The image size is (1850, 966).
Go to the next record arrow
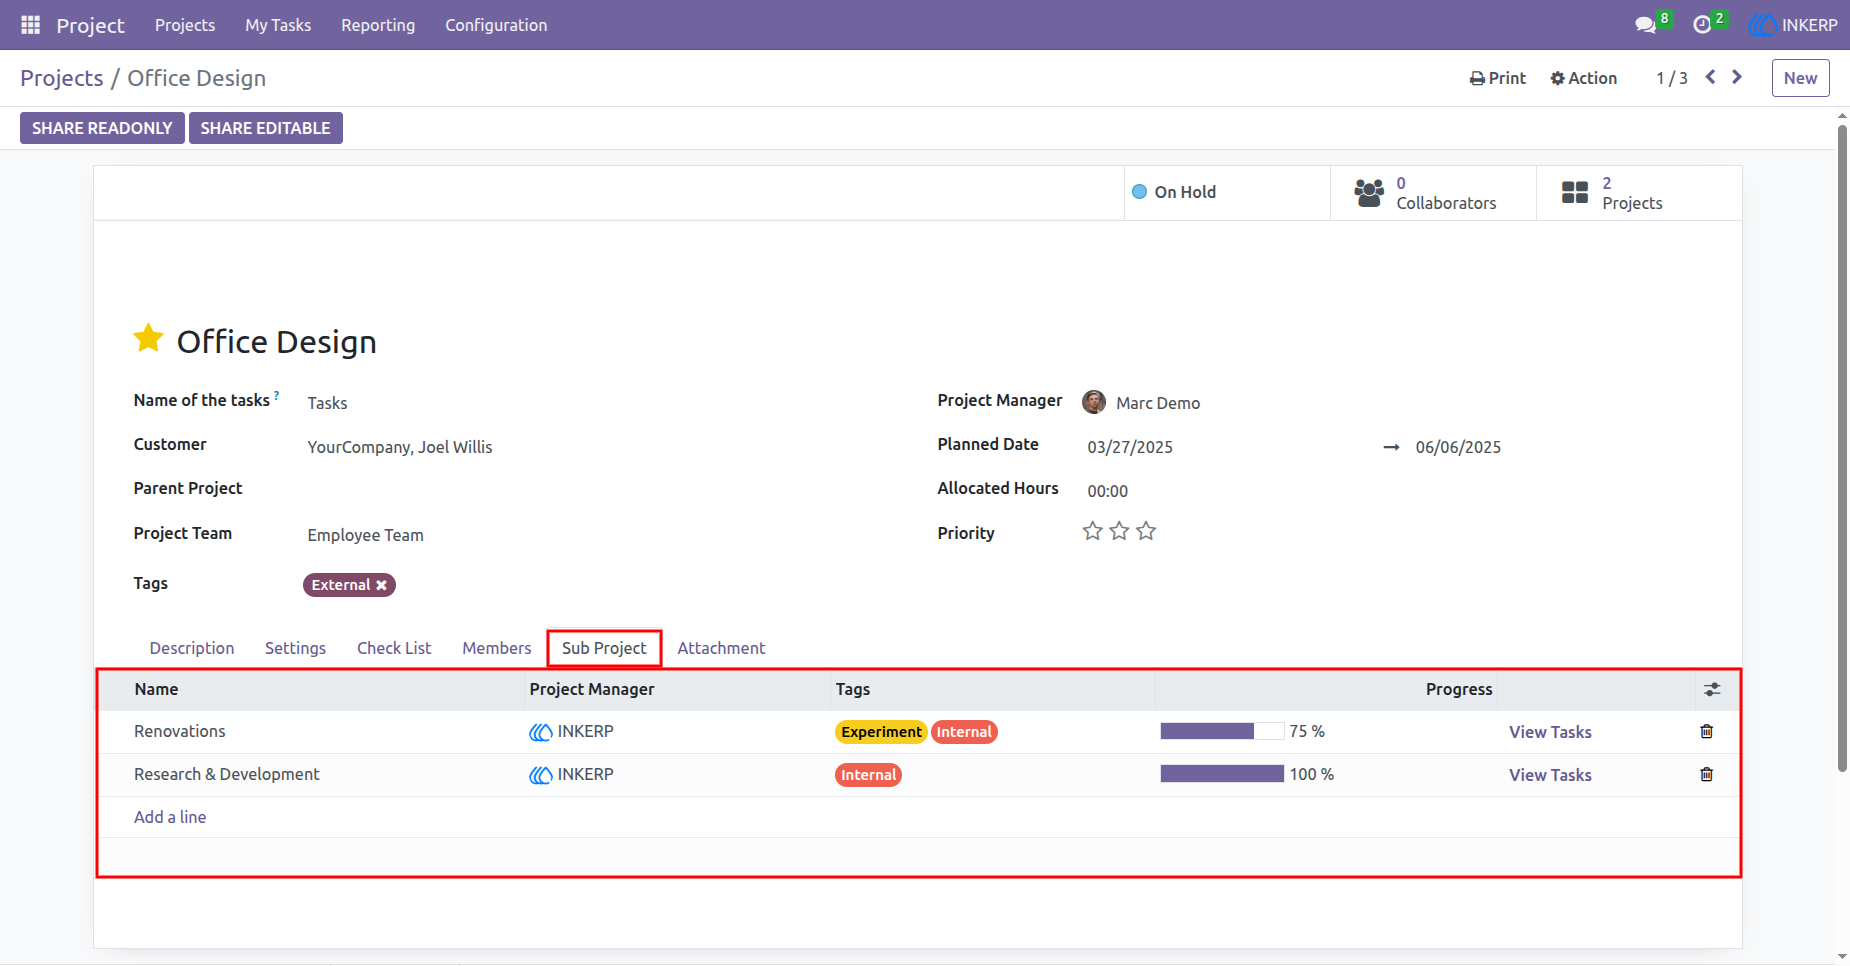tap(1737, 77)
